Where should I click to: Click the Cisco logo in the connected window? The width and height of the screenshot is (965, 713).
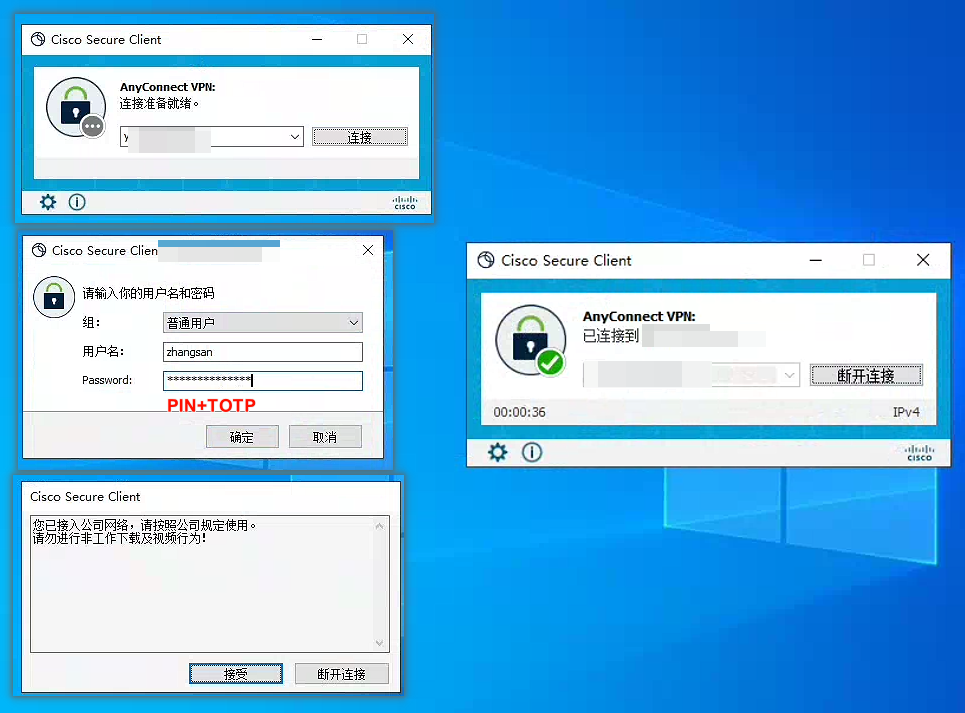[919, 453]
